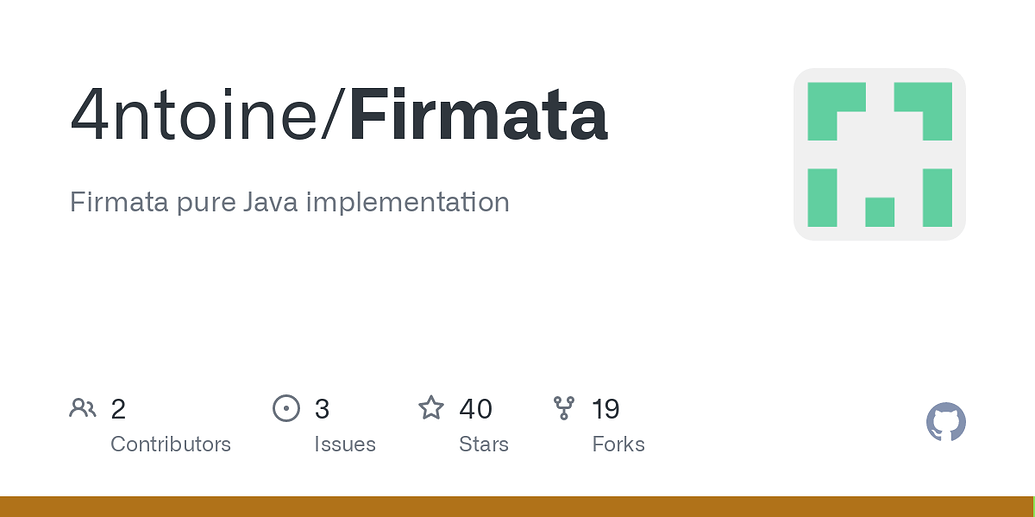Viewport: 1035px width, 517px height.
Task: Open the green identicon avatar image
Action: tap(879, 154)
